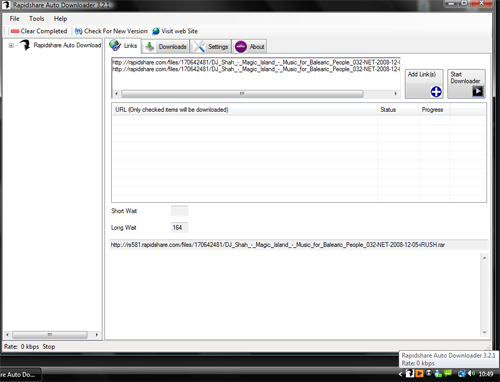Click the URL column header
The width and height of the screenshot is (500, 382).
coord(245,110)
